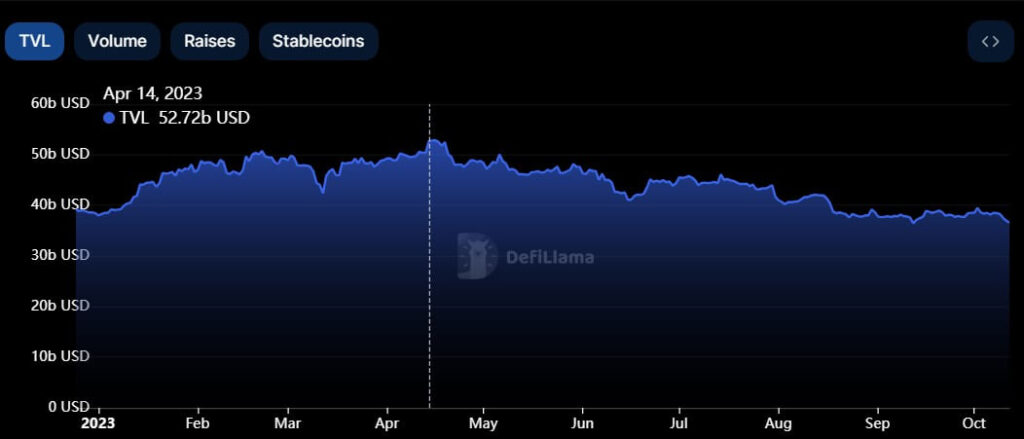Click the 2023 label on the time axis
The image size is (1024, 439).
pyautogui.click(x=97, y=423)
